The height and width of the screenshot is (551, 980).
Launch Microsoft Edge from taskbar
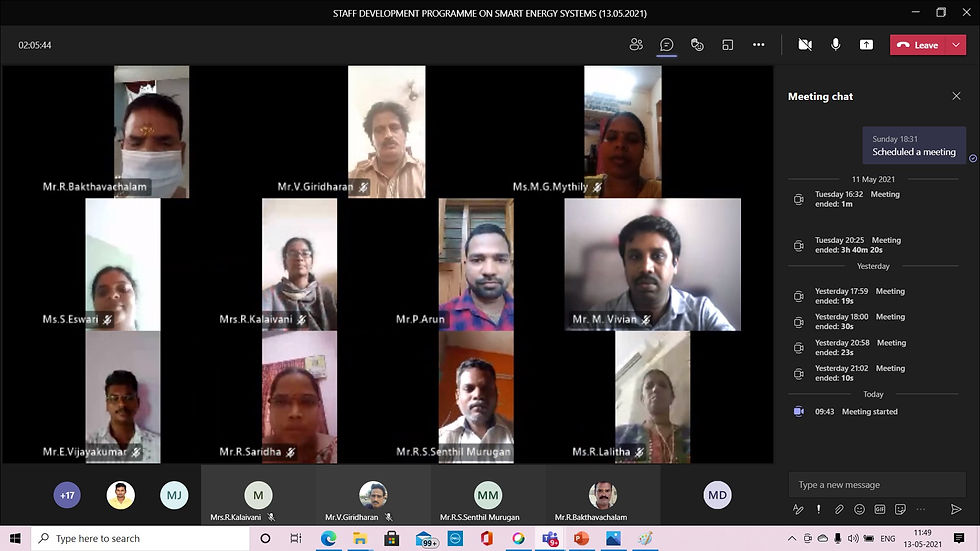[328, 538]
